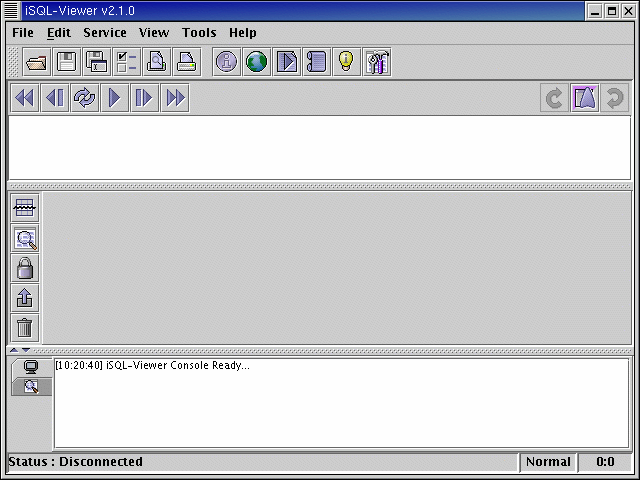Open the View menu
The height and width of the screenshot is (480, 640).
coord(154,33)
